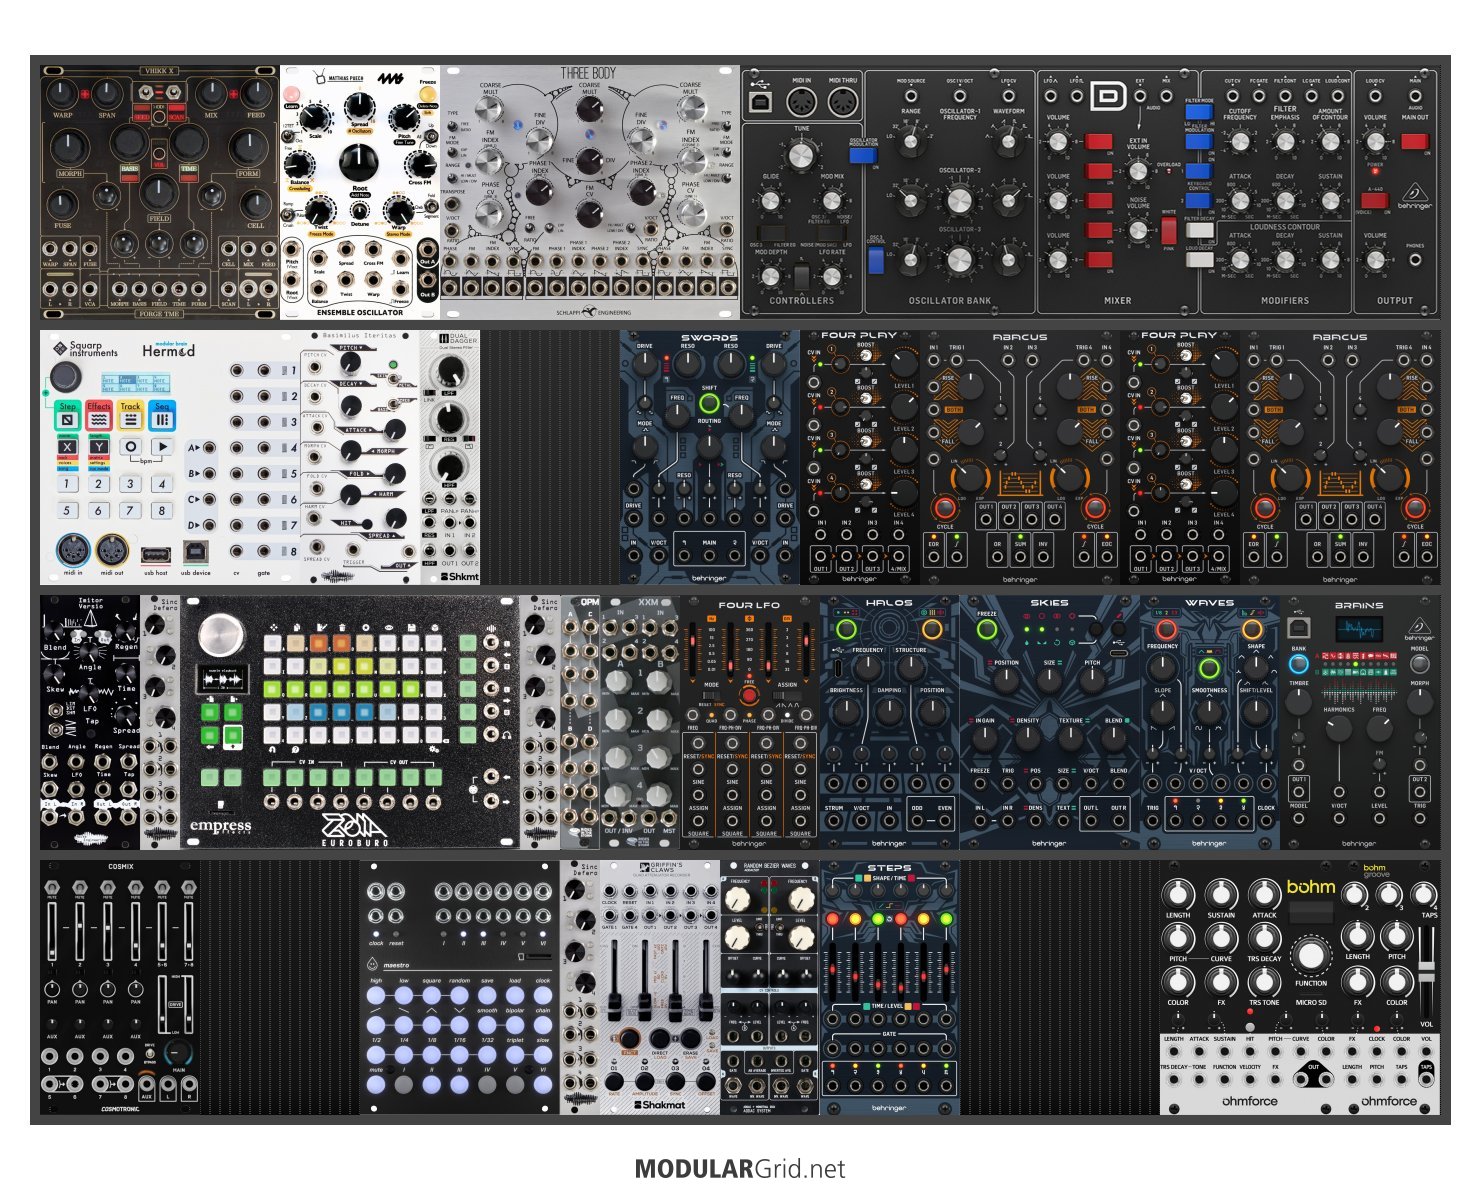The width and height of the screenshot is (1481, 1190).
Task: Toggle the channel 1 Mute switch on Cosmix
Action: [52, 887]
